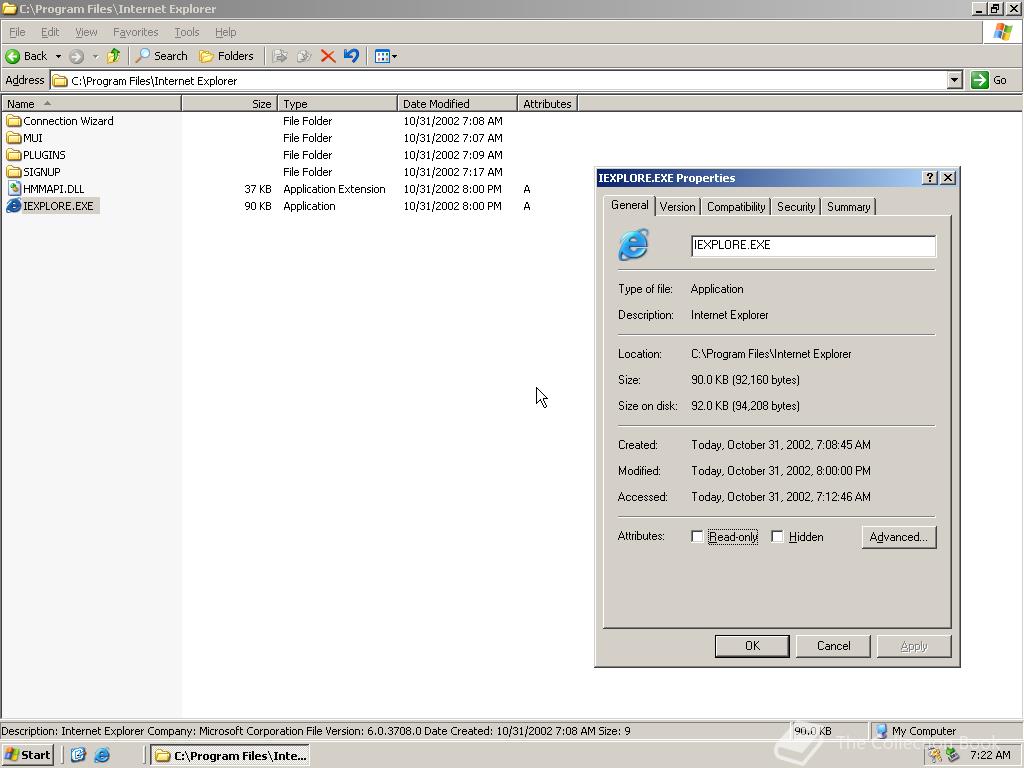Enable the Read-only attribute checkbox
The height and width of the screenshot is (768, 1024).
pos(697,537)
